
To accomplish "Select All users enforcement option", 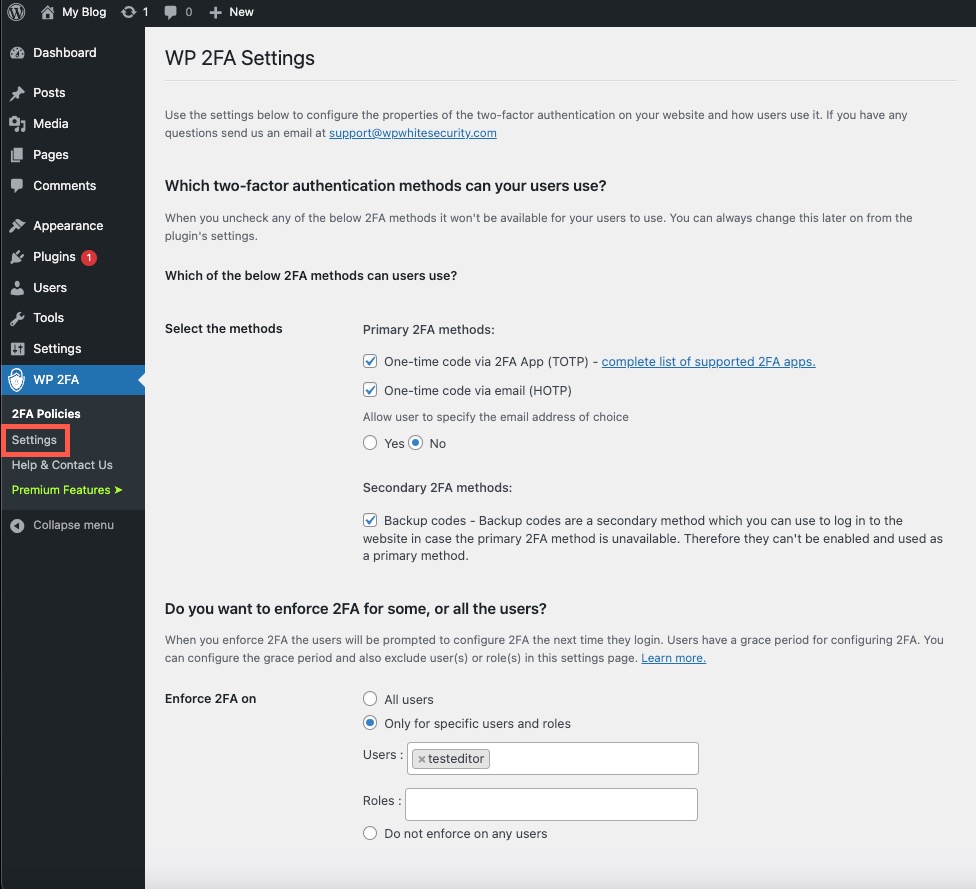I will pyautogui.click(x=370, y=699).
